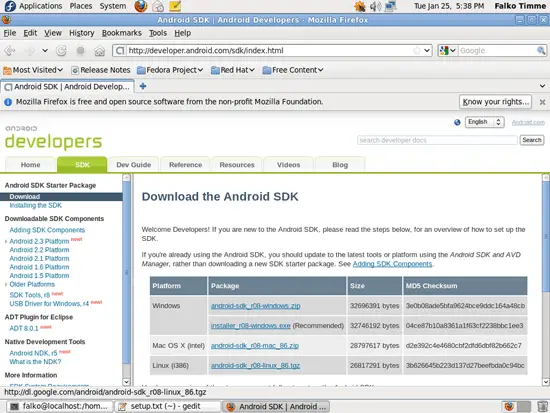Click the trash icon in bottom panel
Image resolution: width=550 pixels, height=413 pixels.
(542, 406)
